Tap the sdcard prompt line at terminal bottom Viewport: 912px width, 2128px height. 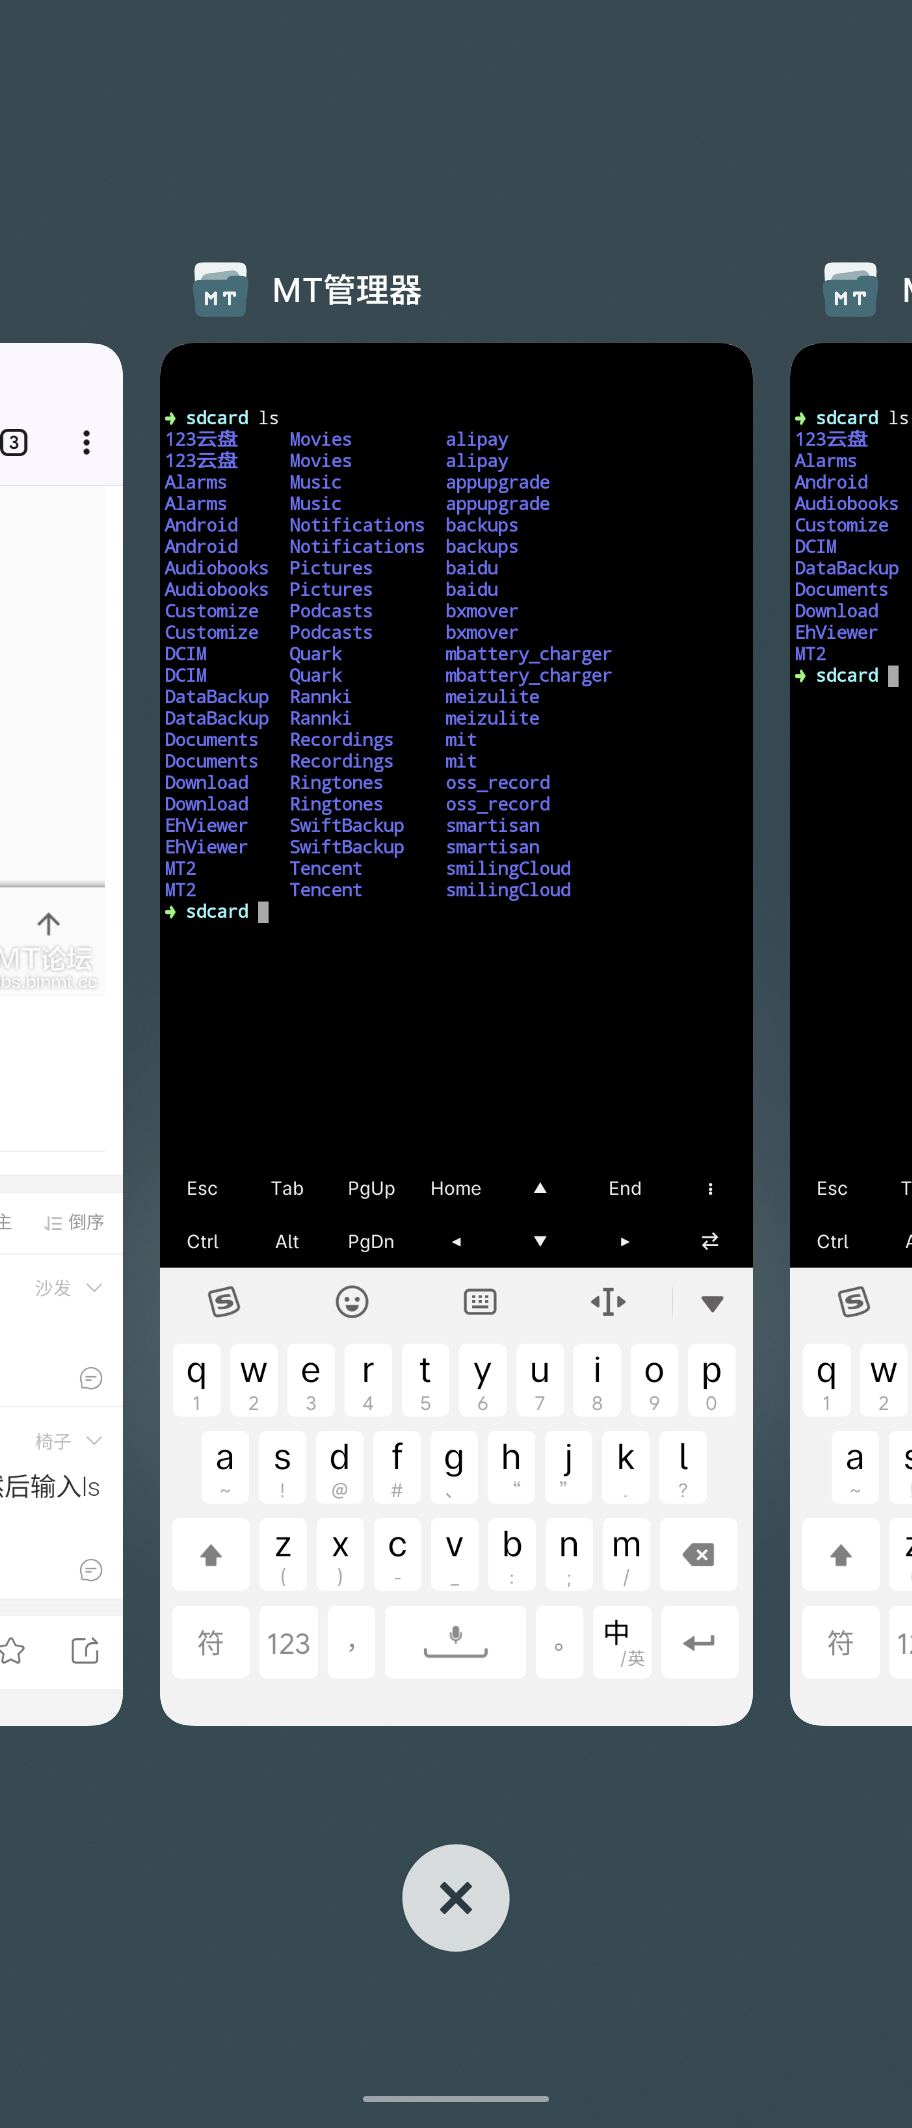pos(217,912)
